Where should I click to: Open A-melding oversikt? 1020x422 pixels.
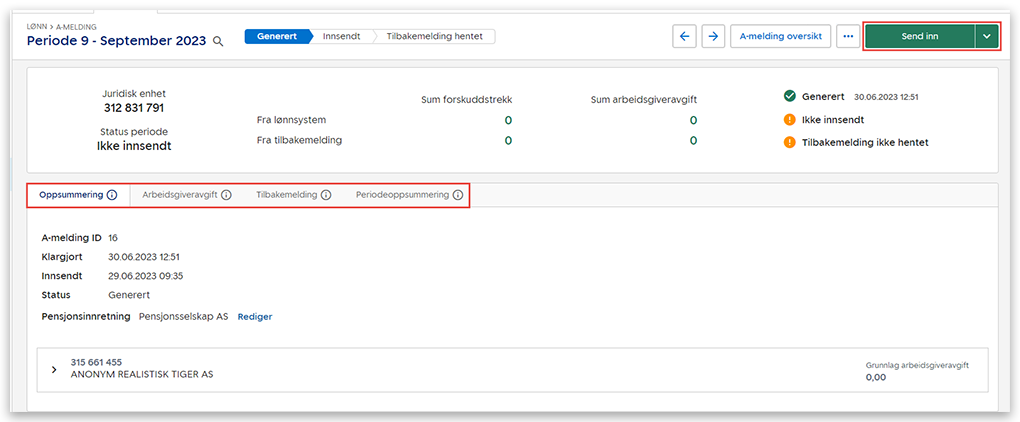pos(780,36)
